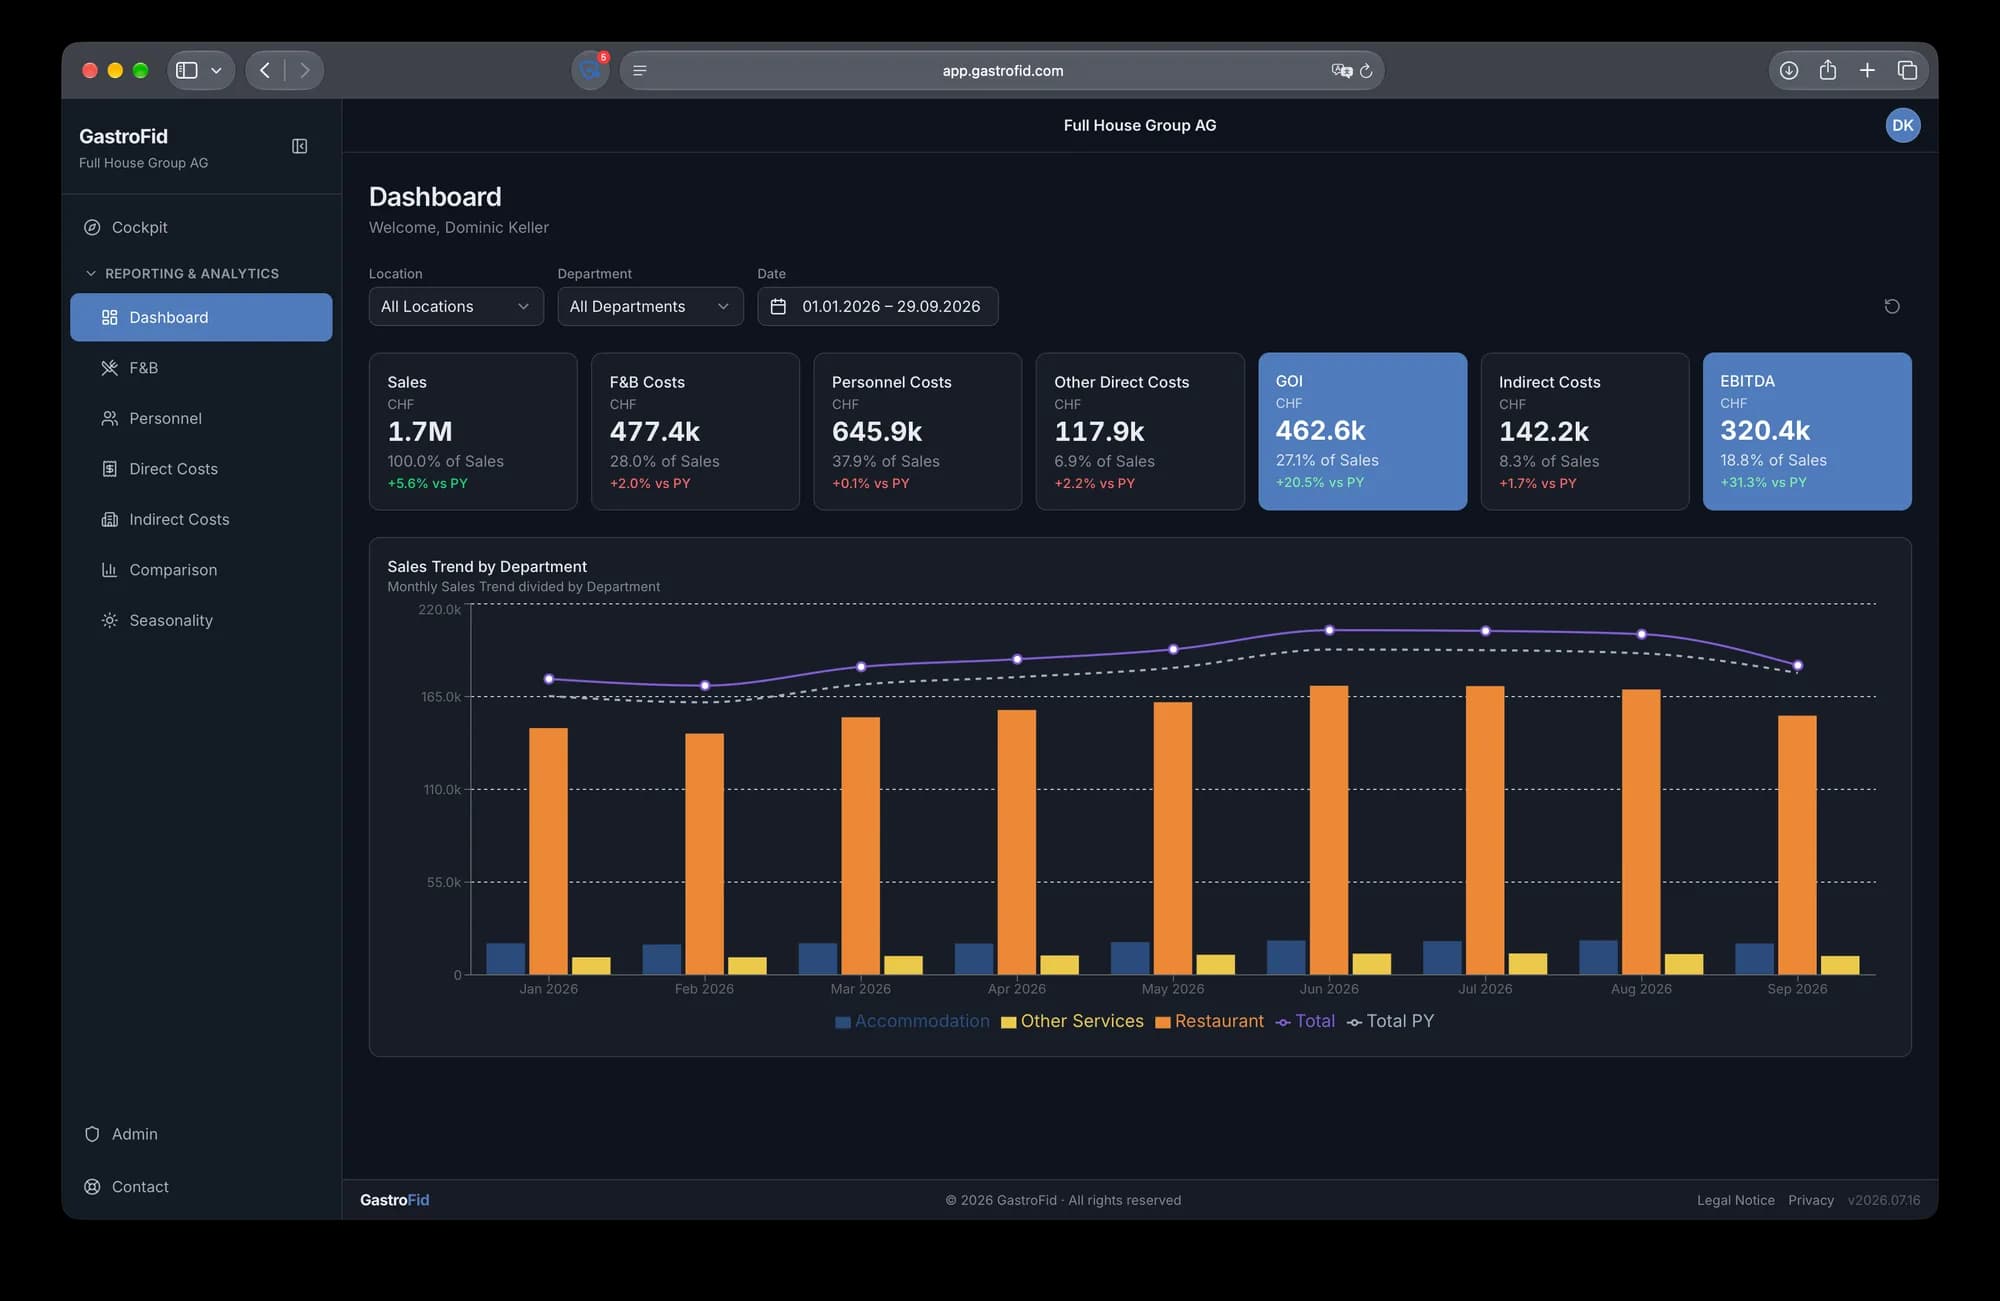Open the Comparison menu item
The image size is (2000, 1301).
[201, 570]
